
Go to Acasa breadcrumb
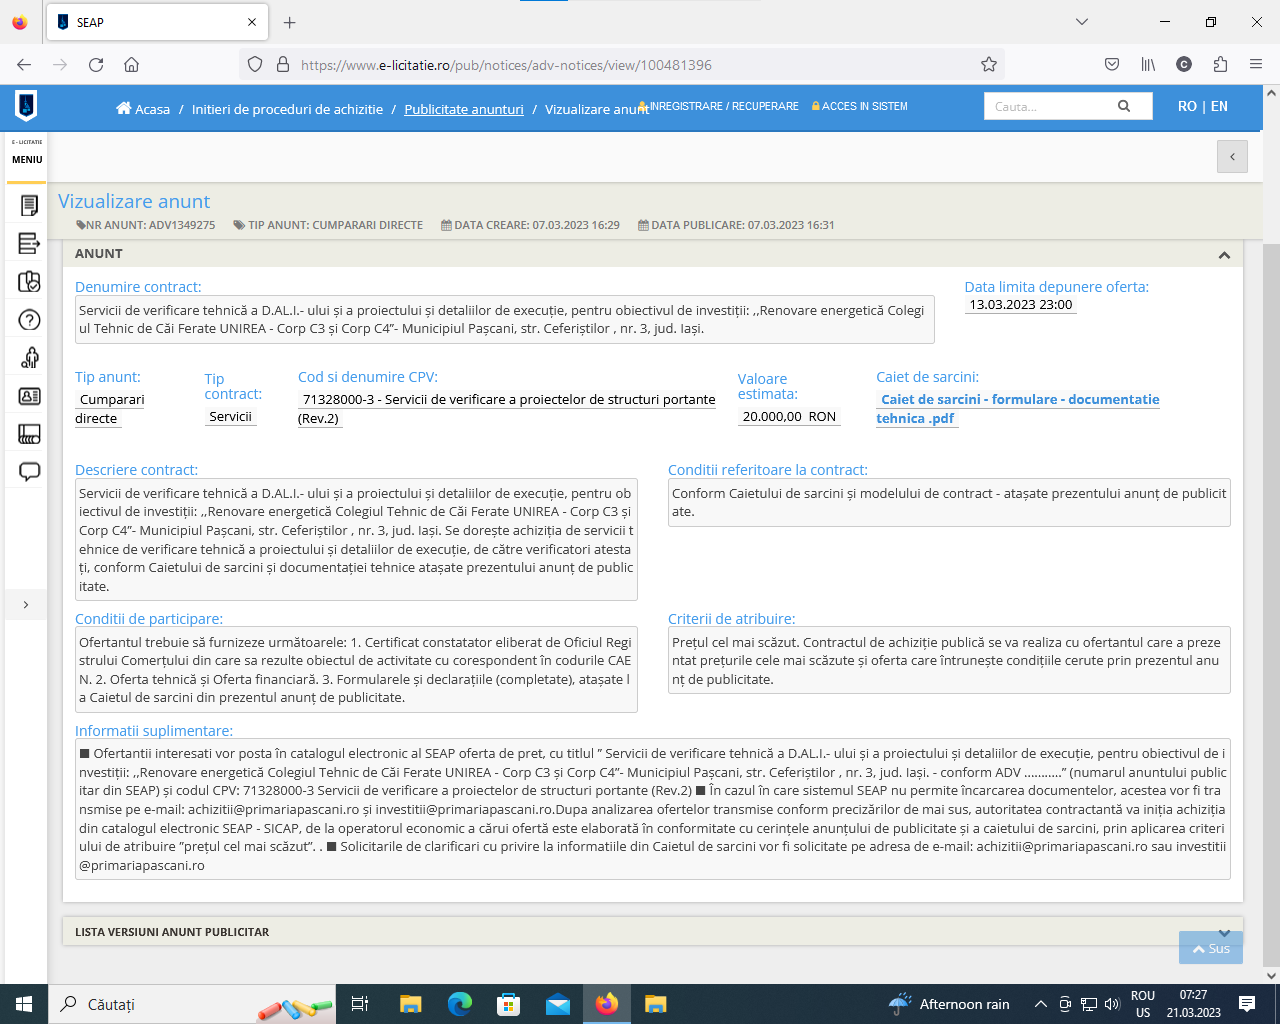click(x=143, y=109)
